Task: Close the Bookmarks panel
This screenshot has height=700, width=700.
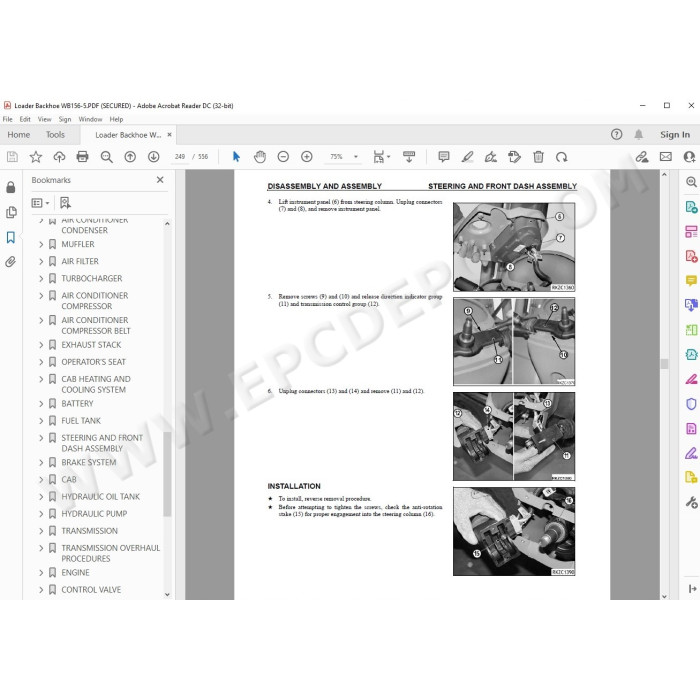Action: (x=160, y=179)
